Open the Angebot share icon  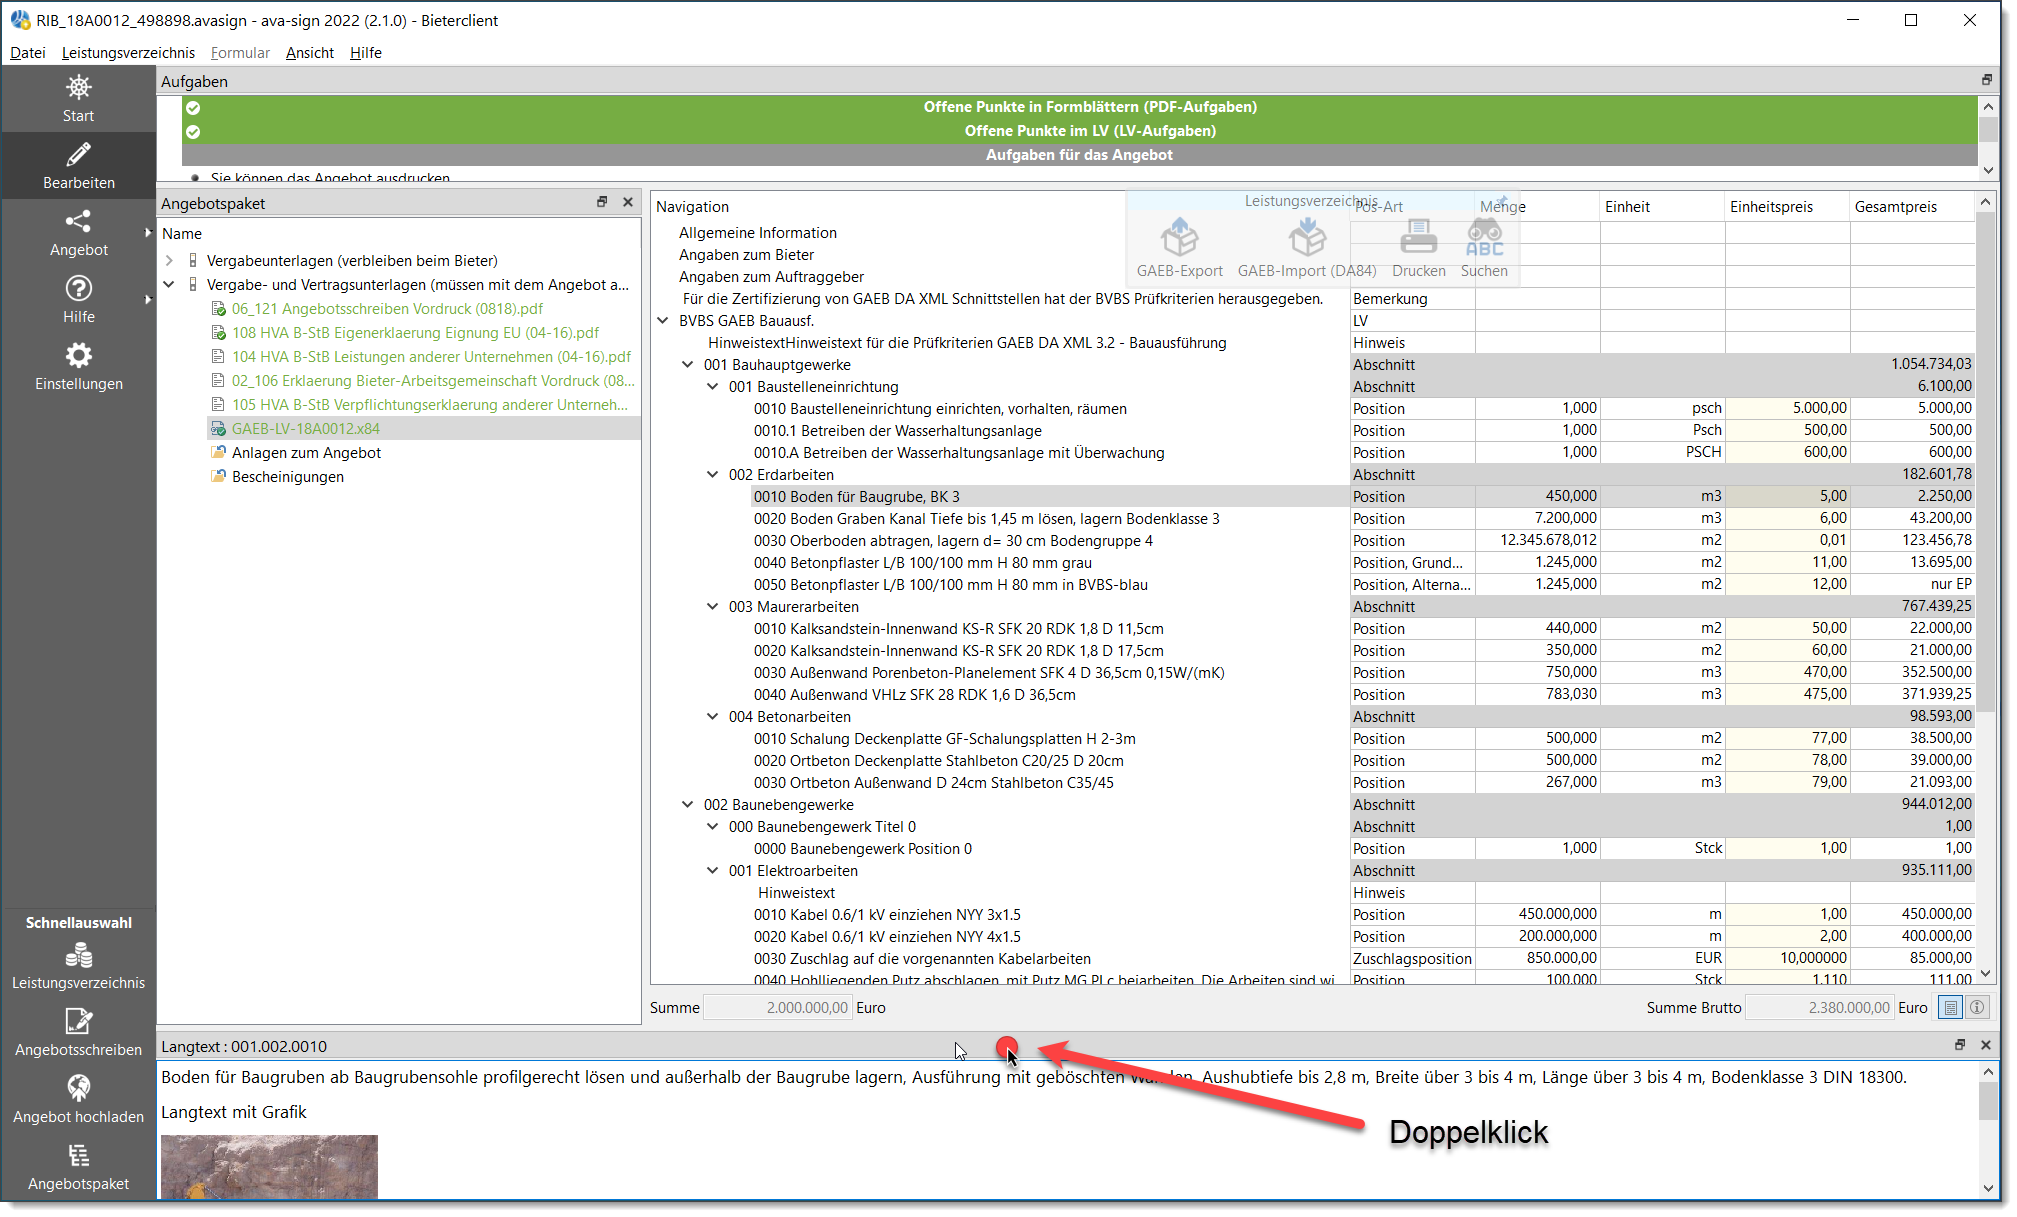(78, 221)
